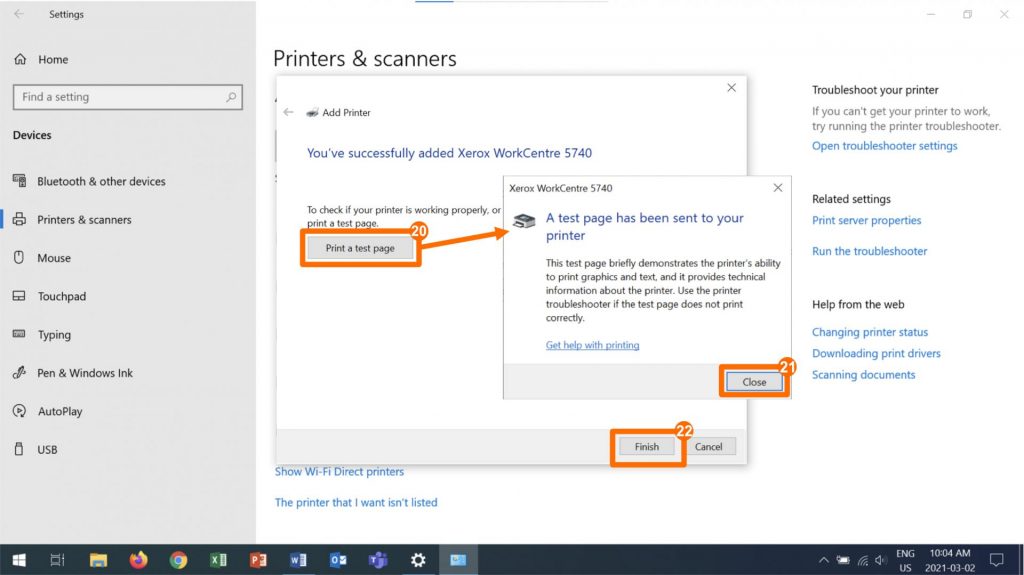Open the Get help with printing link
The height and width of the screenshot is (575, 1024).
click(592, 345)
